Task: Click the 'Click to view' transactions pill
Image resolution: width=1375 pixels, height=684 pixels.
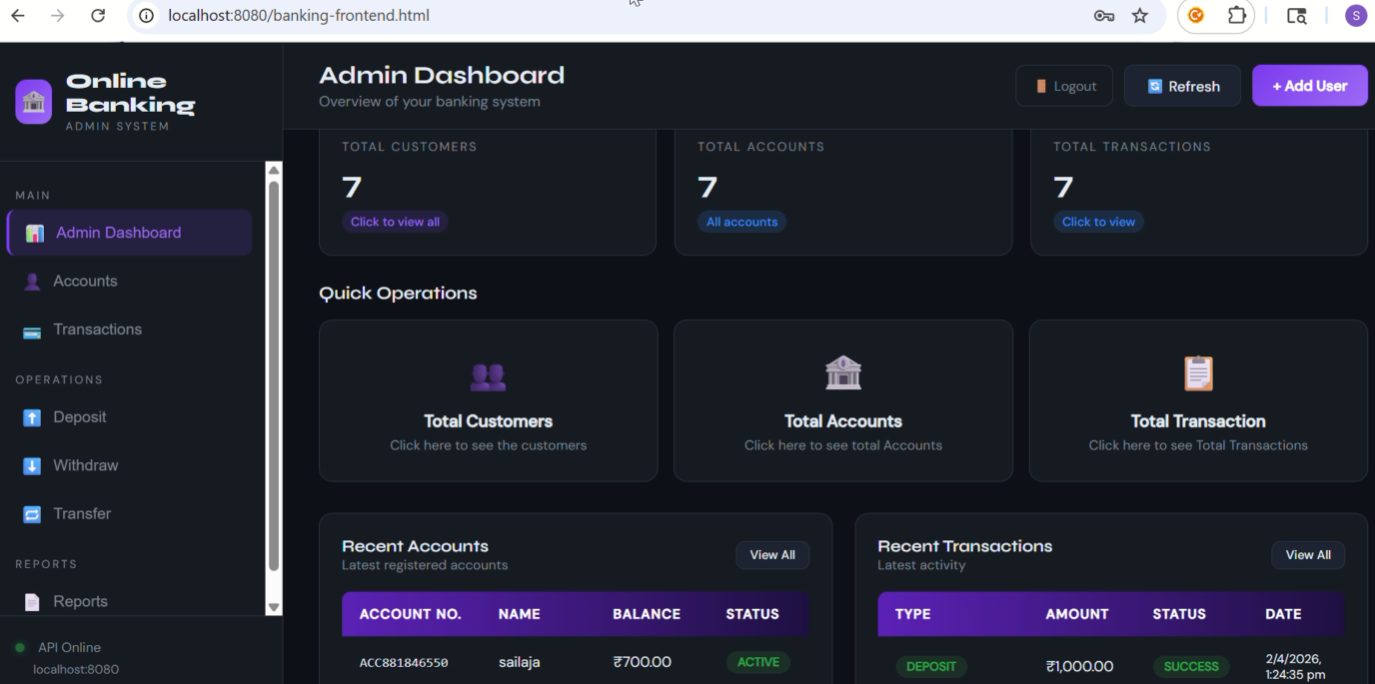Action: click(x=1098, y=222)
